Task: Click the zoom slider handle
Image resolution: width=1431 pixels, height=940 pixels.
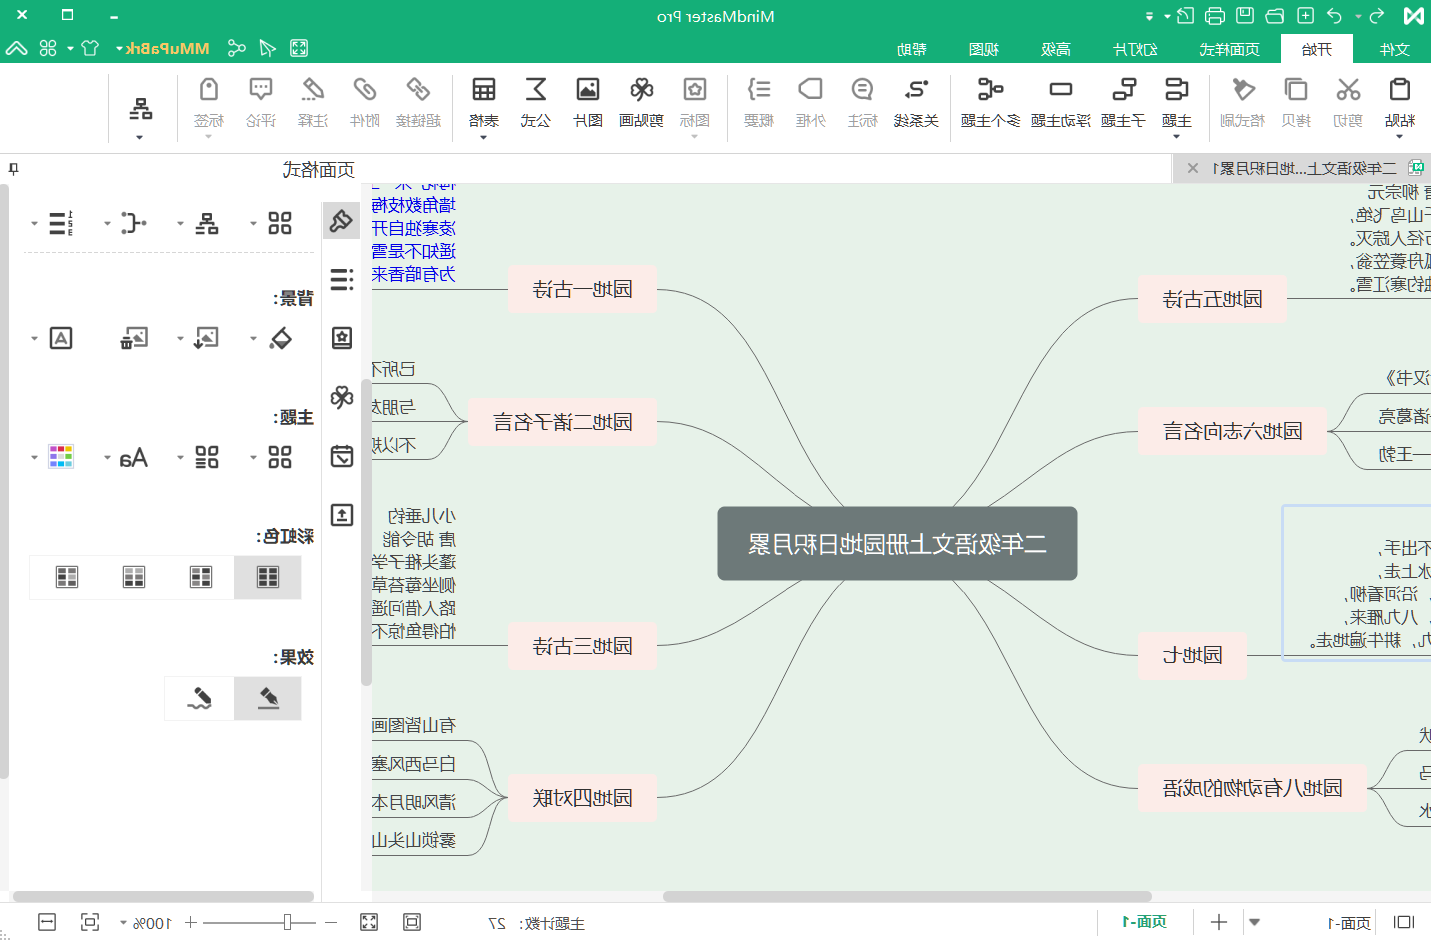Action: pyautogui.click(x=287, y=922)
